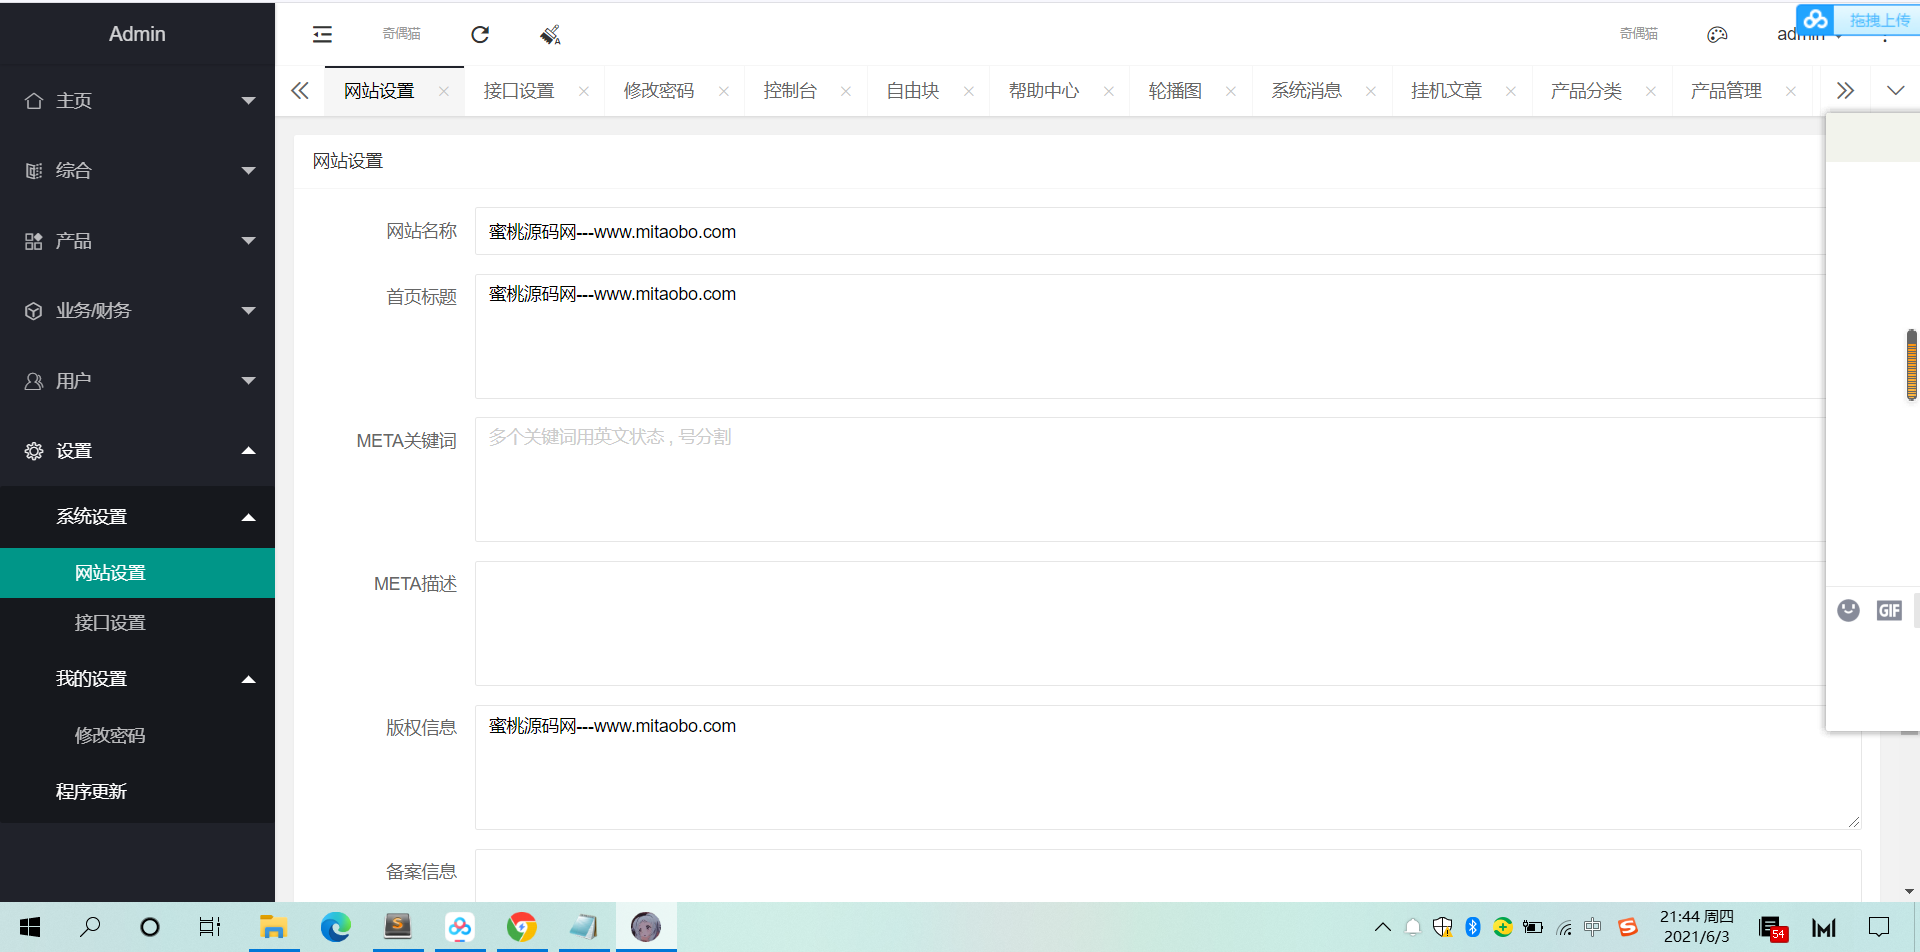Switch to the 接口设置 tab
The image size is (1920, 952).
click(x=519, y=91)
